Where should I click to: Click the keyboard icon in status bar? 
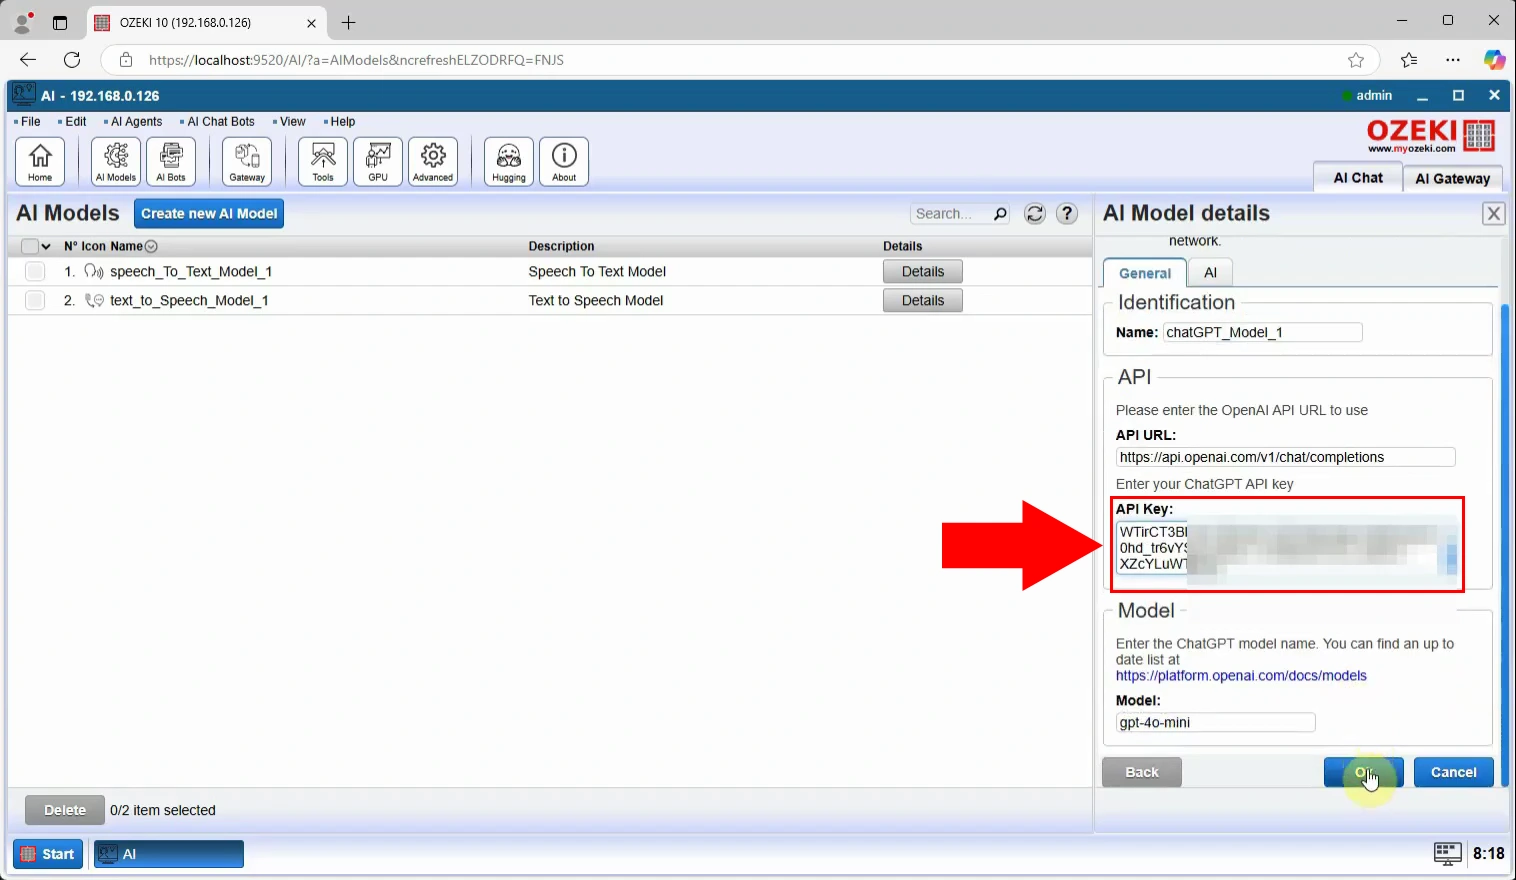(x=1447, y=853)
